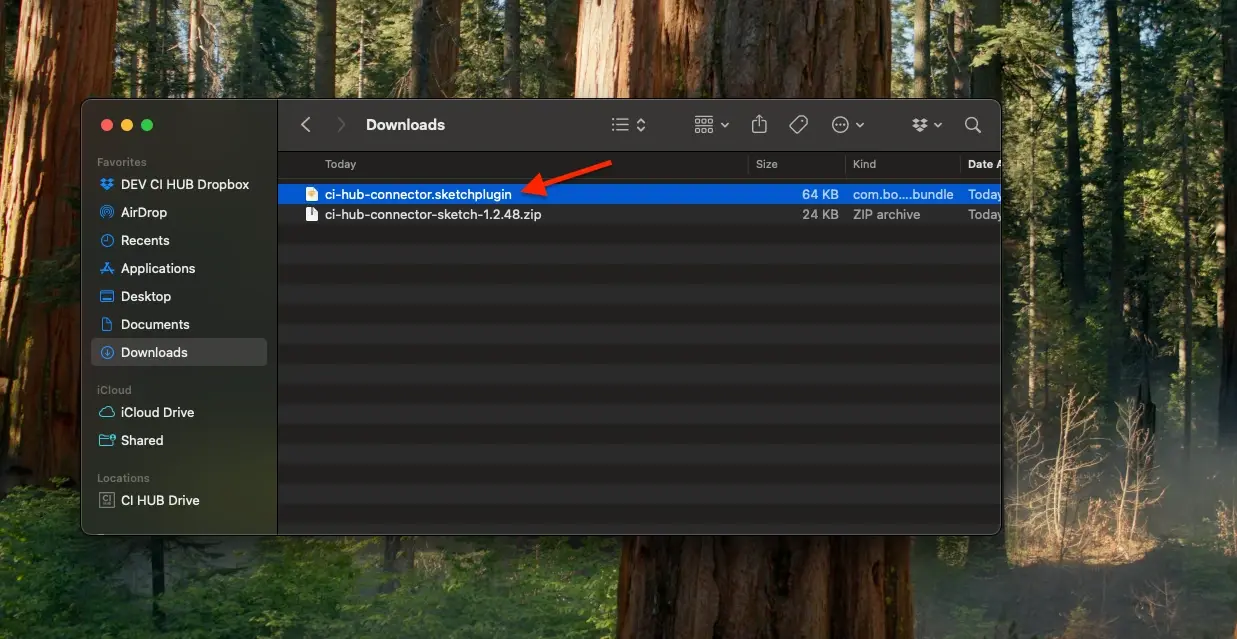Click the 64 KB size cell
This screenshot has height=639, width=1237.
[820, 194]
